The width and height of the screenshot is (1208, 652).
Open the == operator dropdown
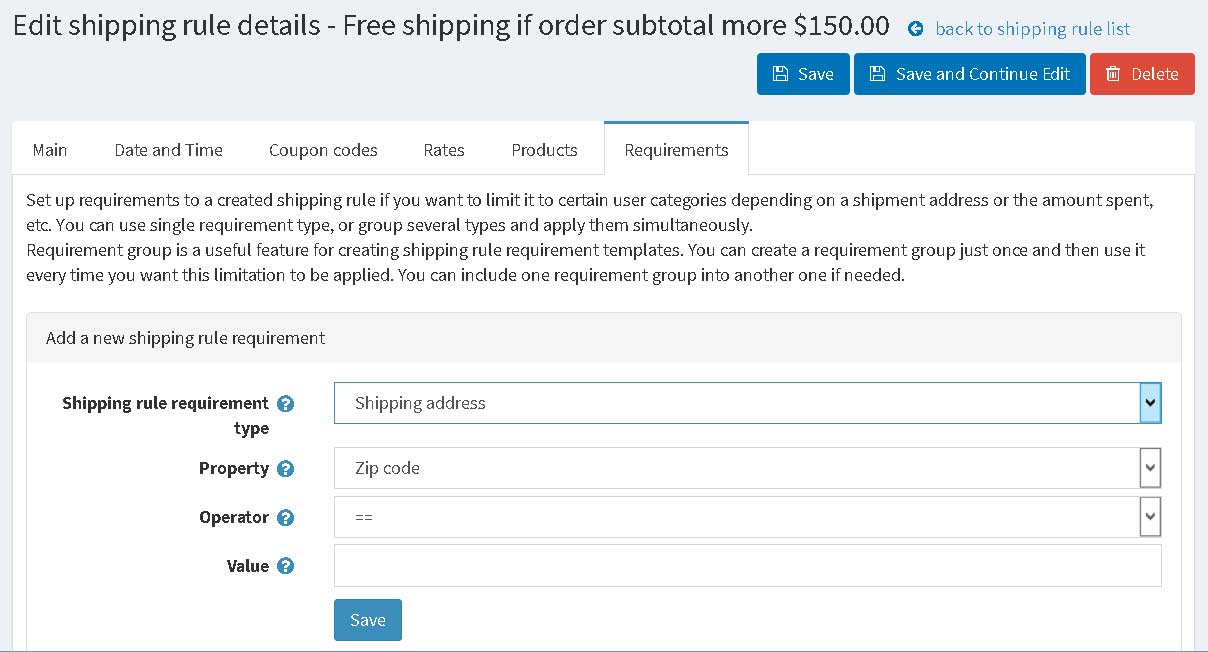(747, 517)
